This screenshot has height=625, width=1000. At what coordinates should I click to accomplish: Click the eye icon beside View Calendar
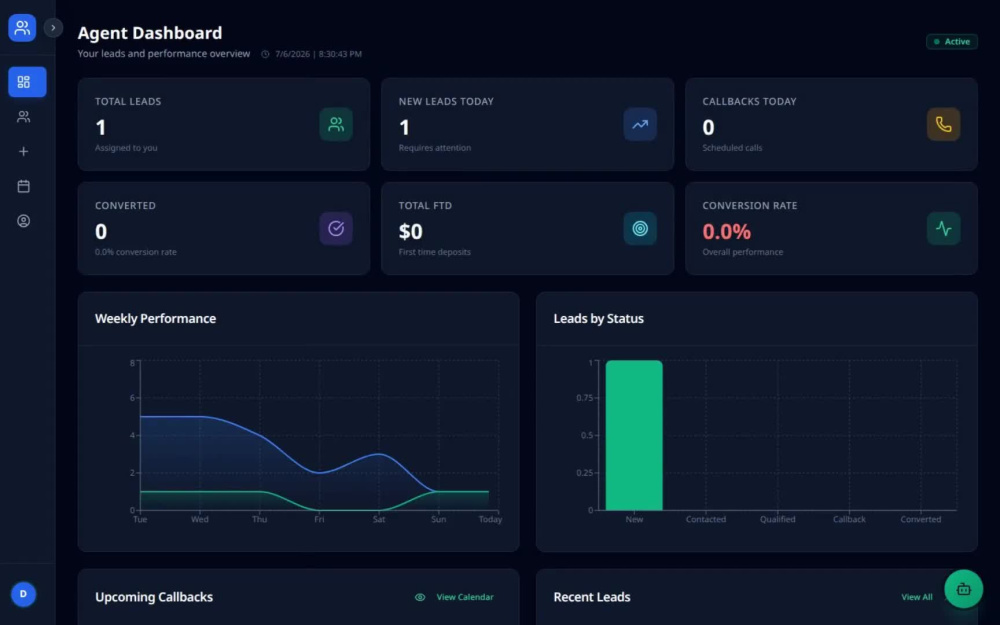click(420, 598)
